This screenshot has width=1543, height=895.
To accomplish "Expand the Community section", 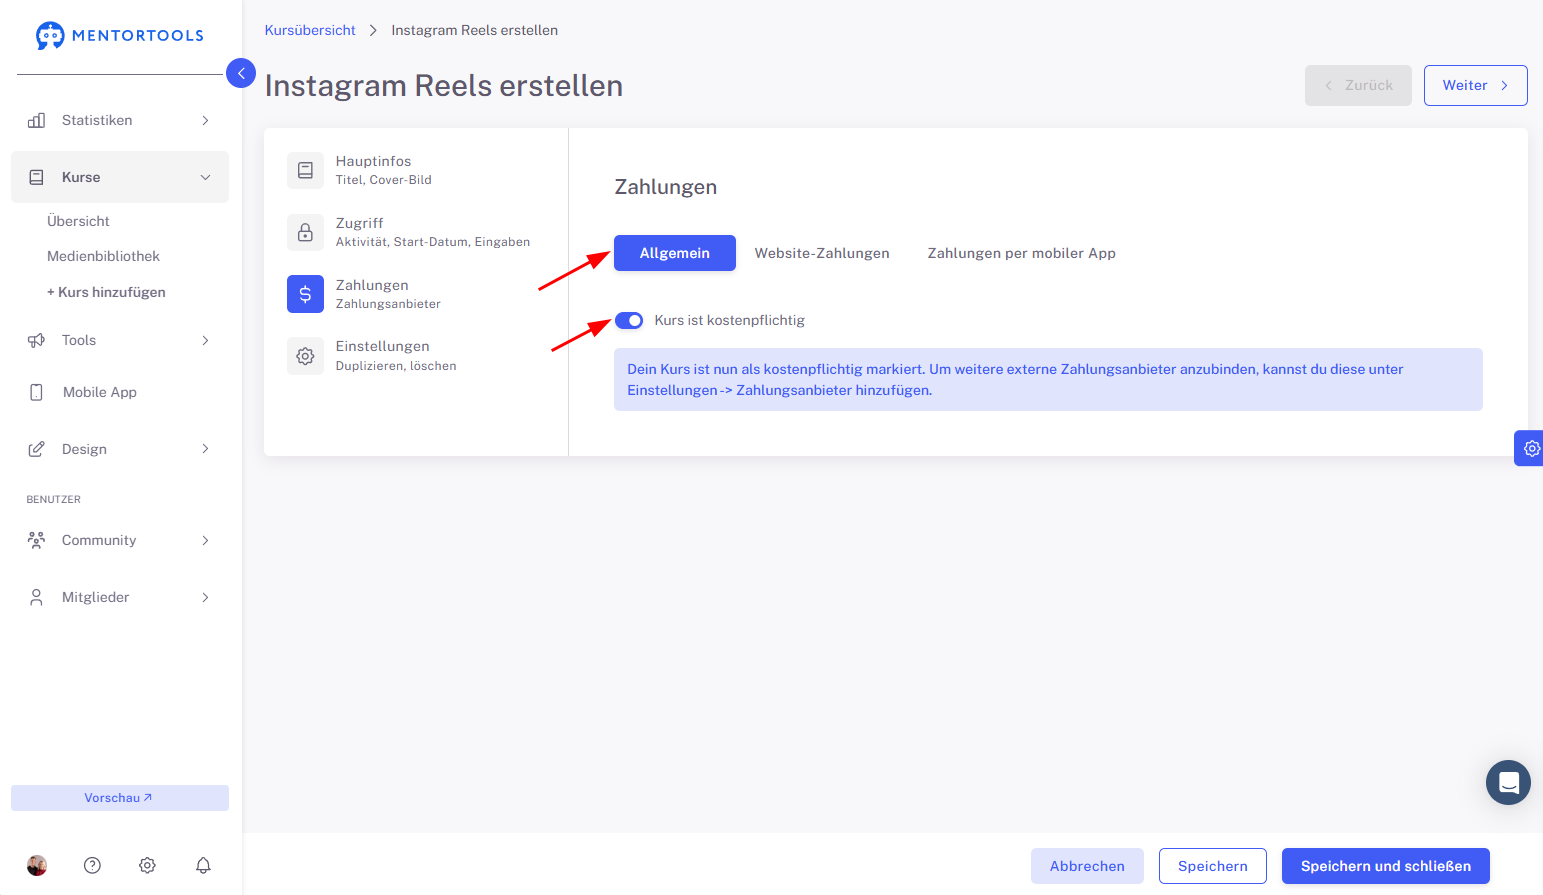I will [x=120, y=540].
